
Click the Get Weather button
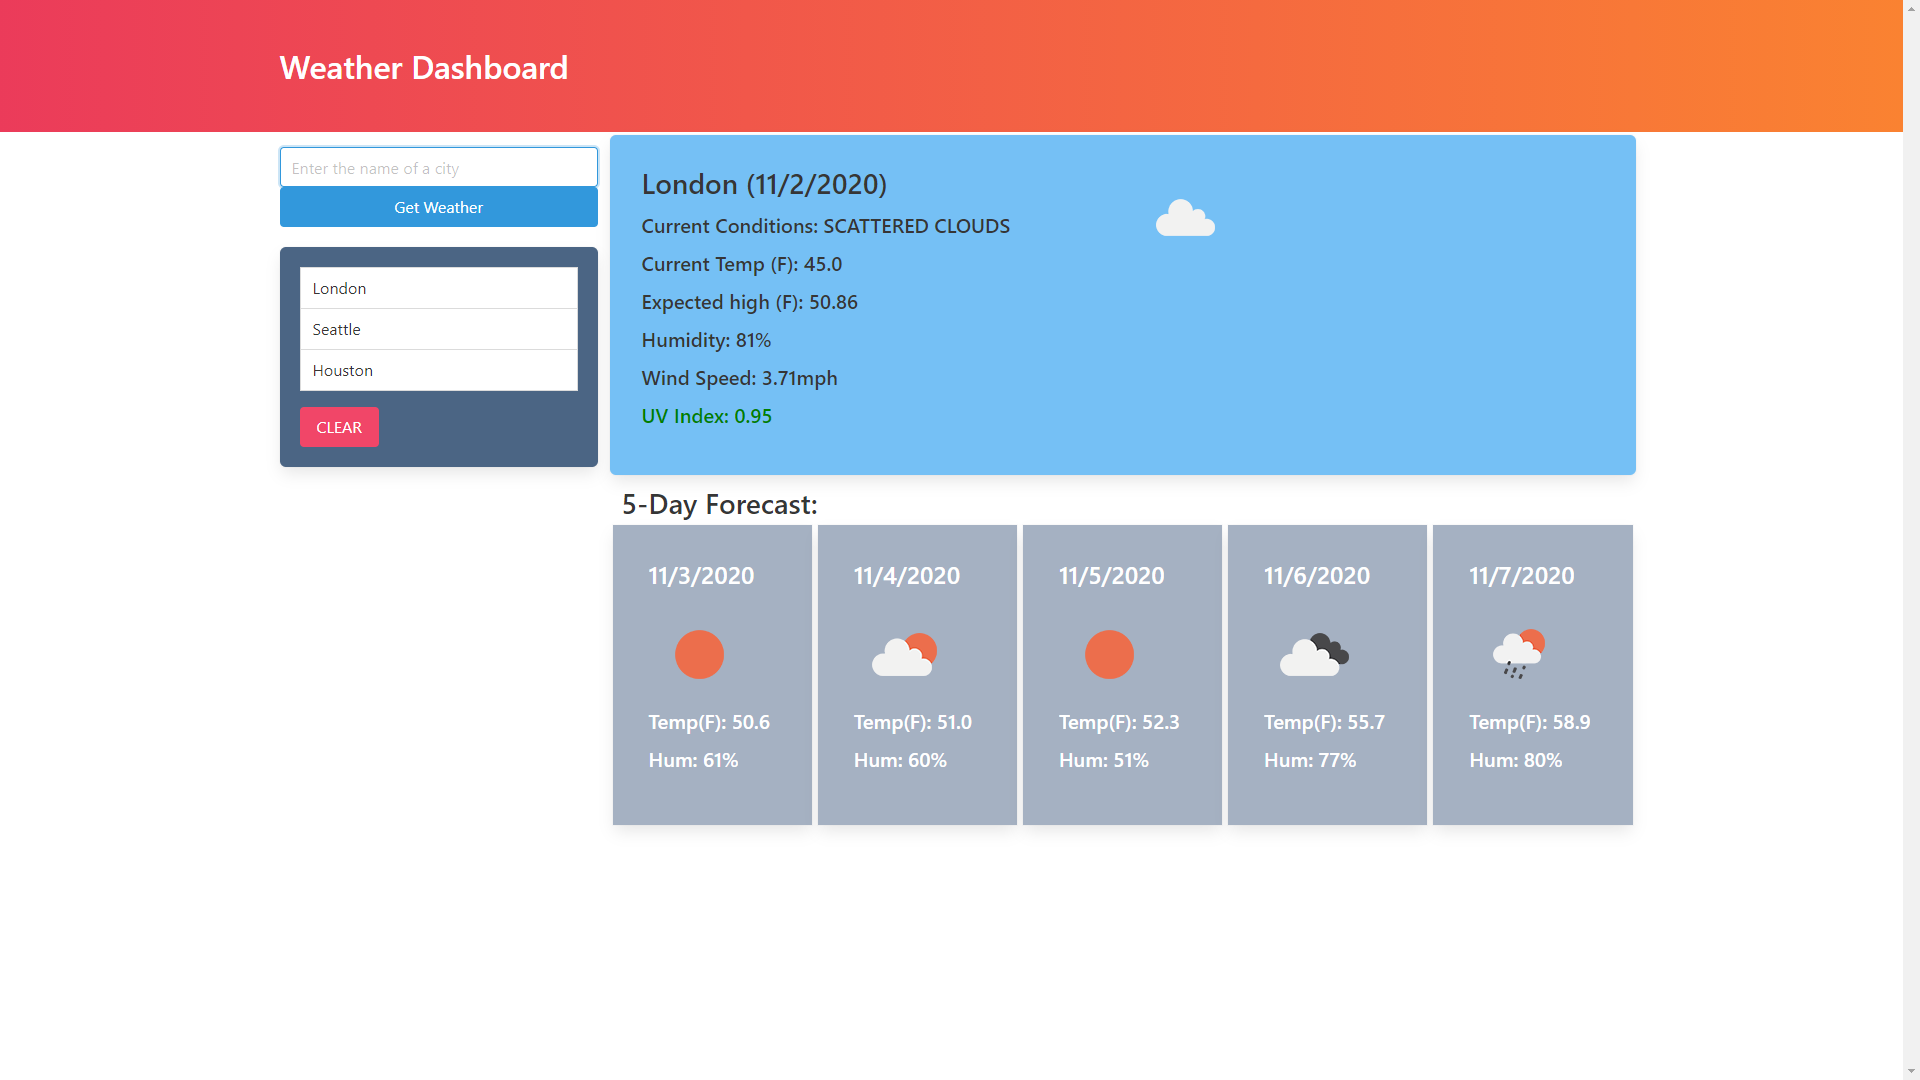(x=438, y=207)
